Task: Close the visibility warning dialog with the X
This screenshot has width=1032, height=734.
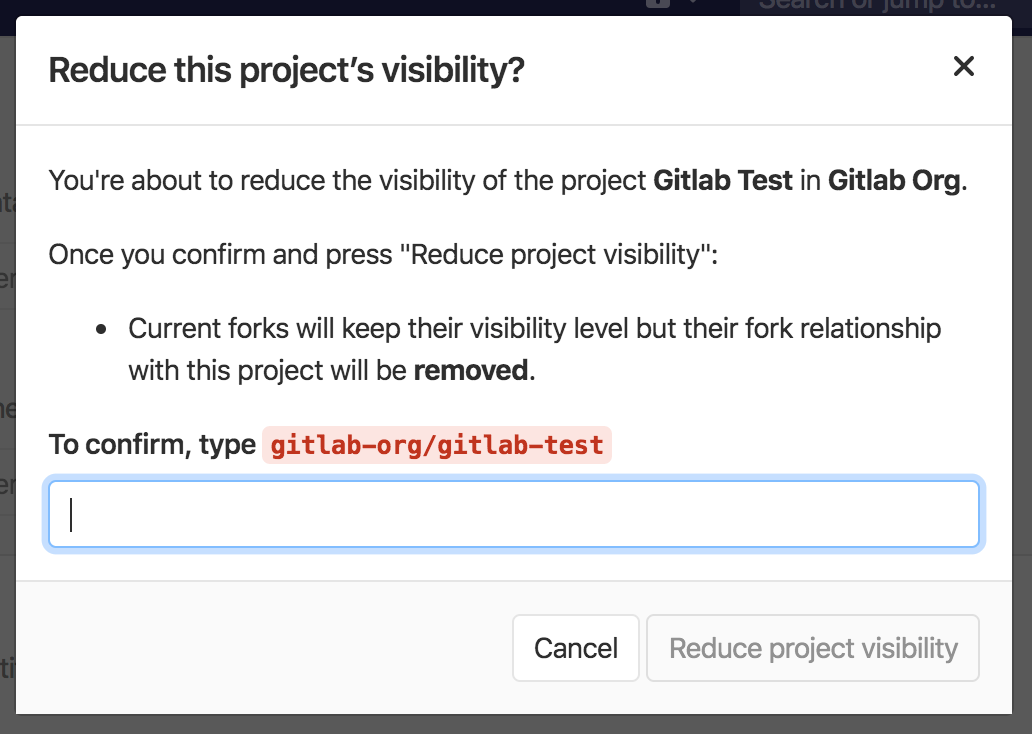Action: click(963, 66)
